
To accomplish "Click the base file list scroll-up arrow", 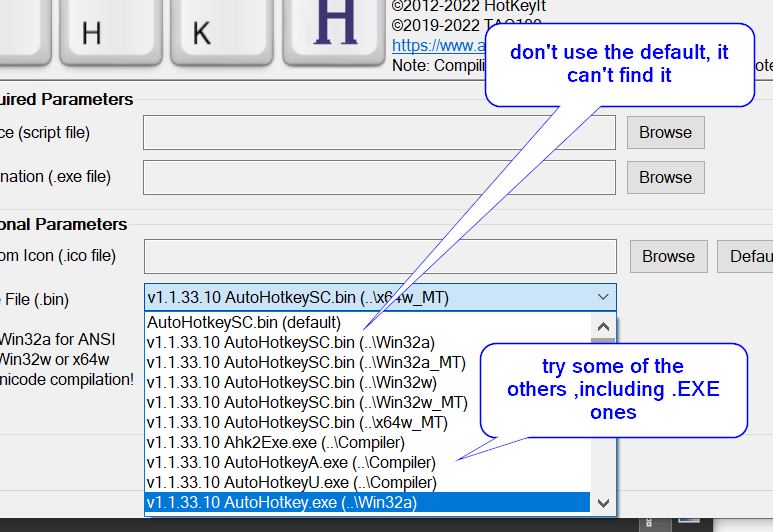I will 603,326.
